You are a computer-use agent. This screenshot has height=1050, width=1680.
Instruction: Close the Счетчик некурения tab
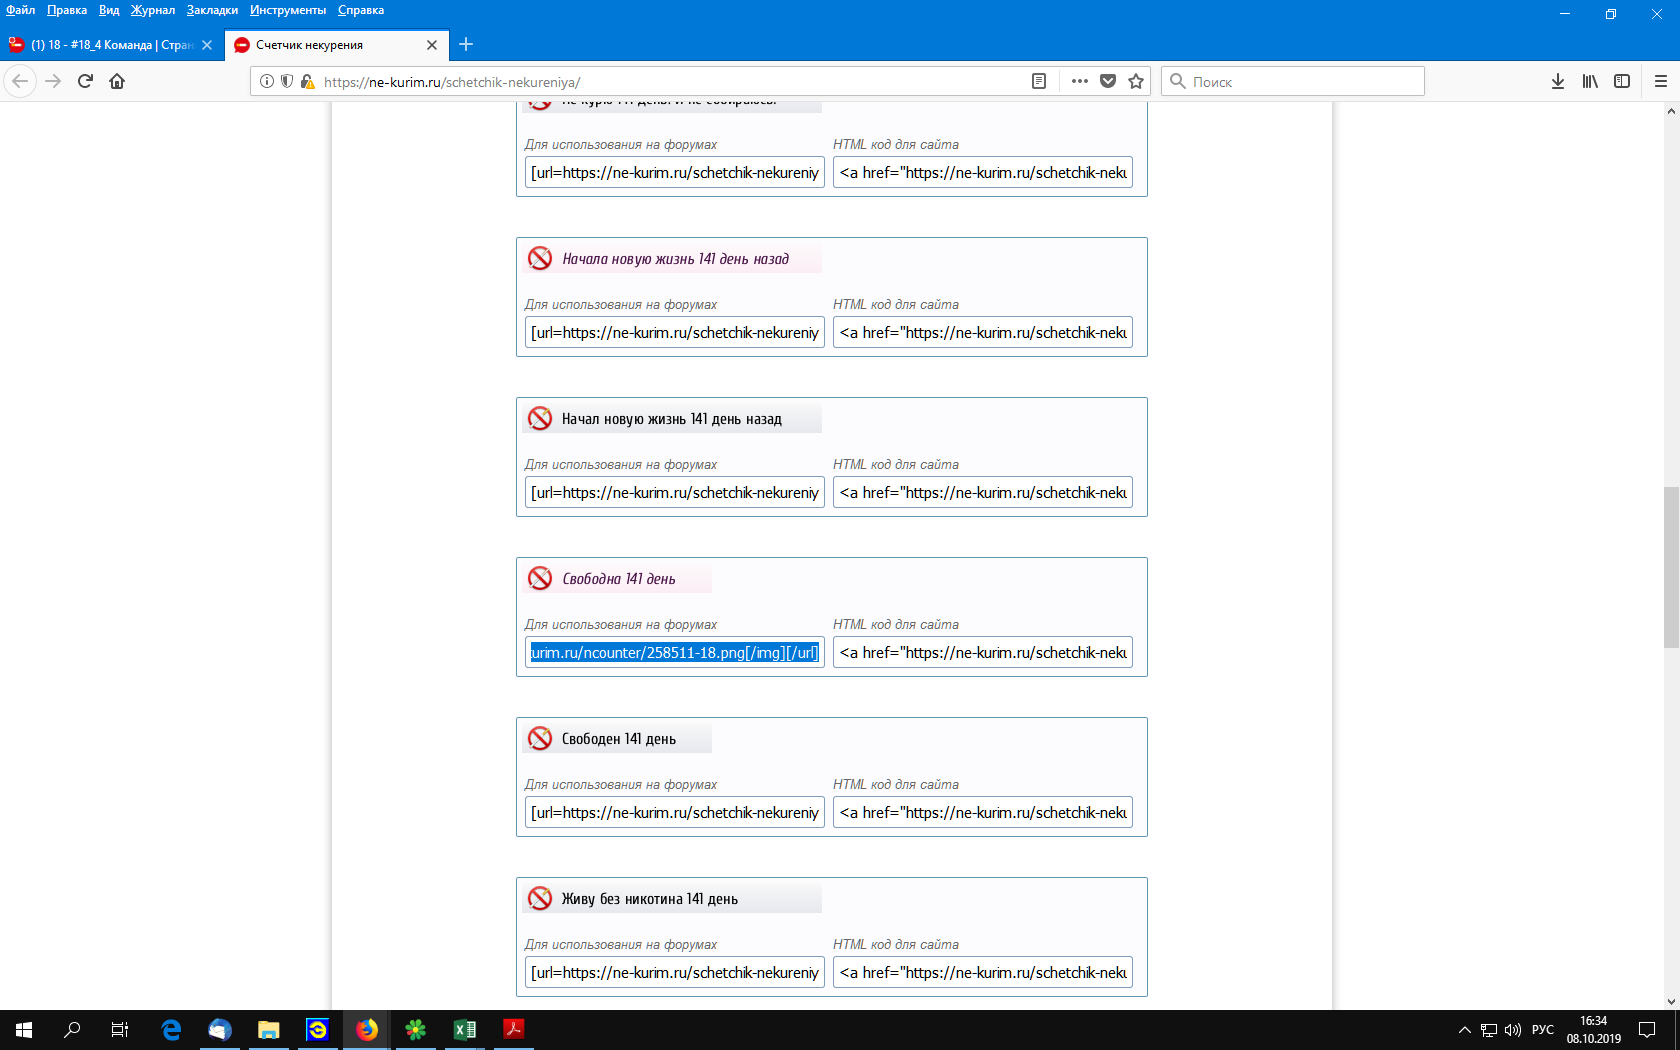[432, 45]
